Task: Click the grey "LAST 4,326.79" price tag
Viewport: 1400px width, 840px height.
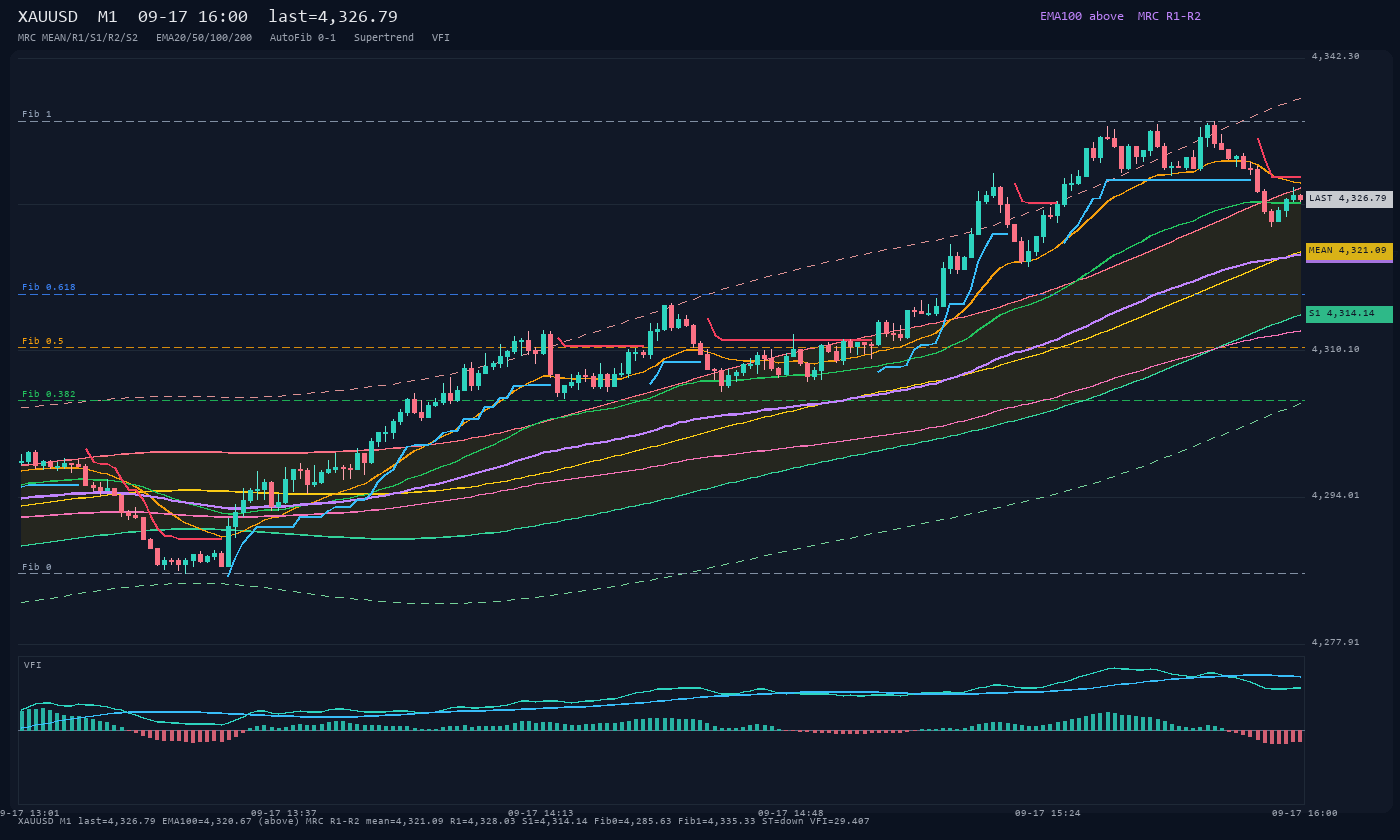Action: coord(1349,198)
